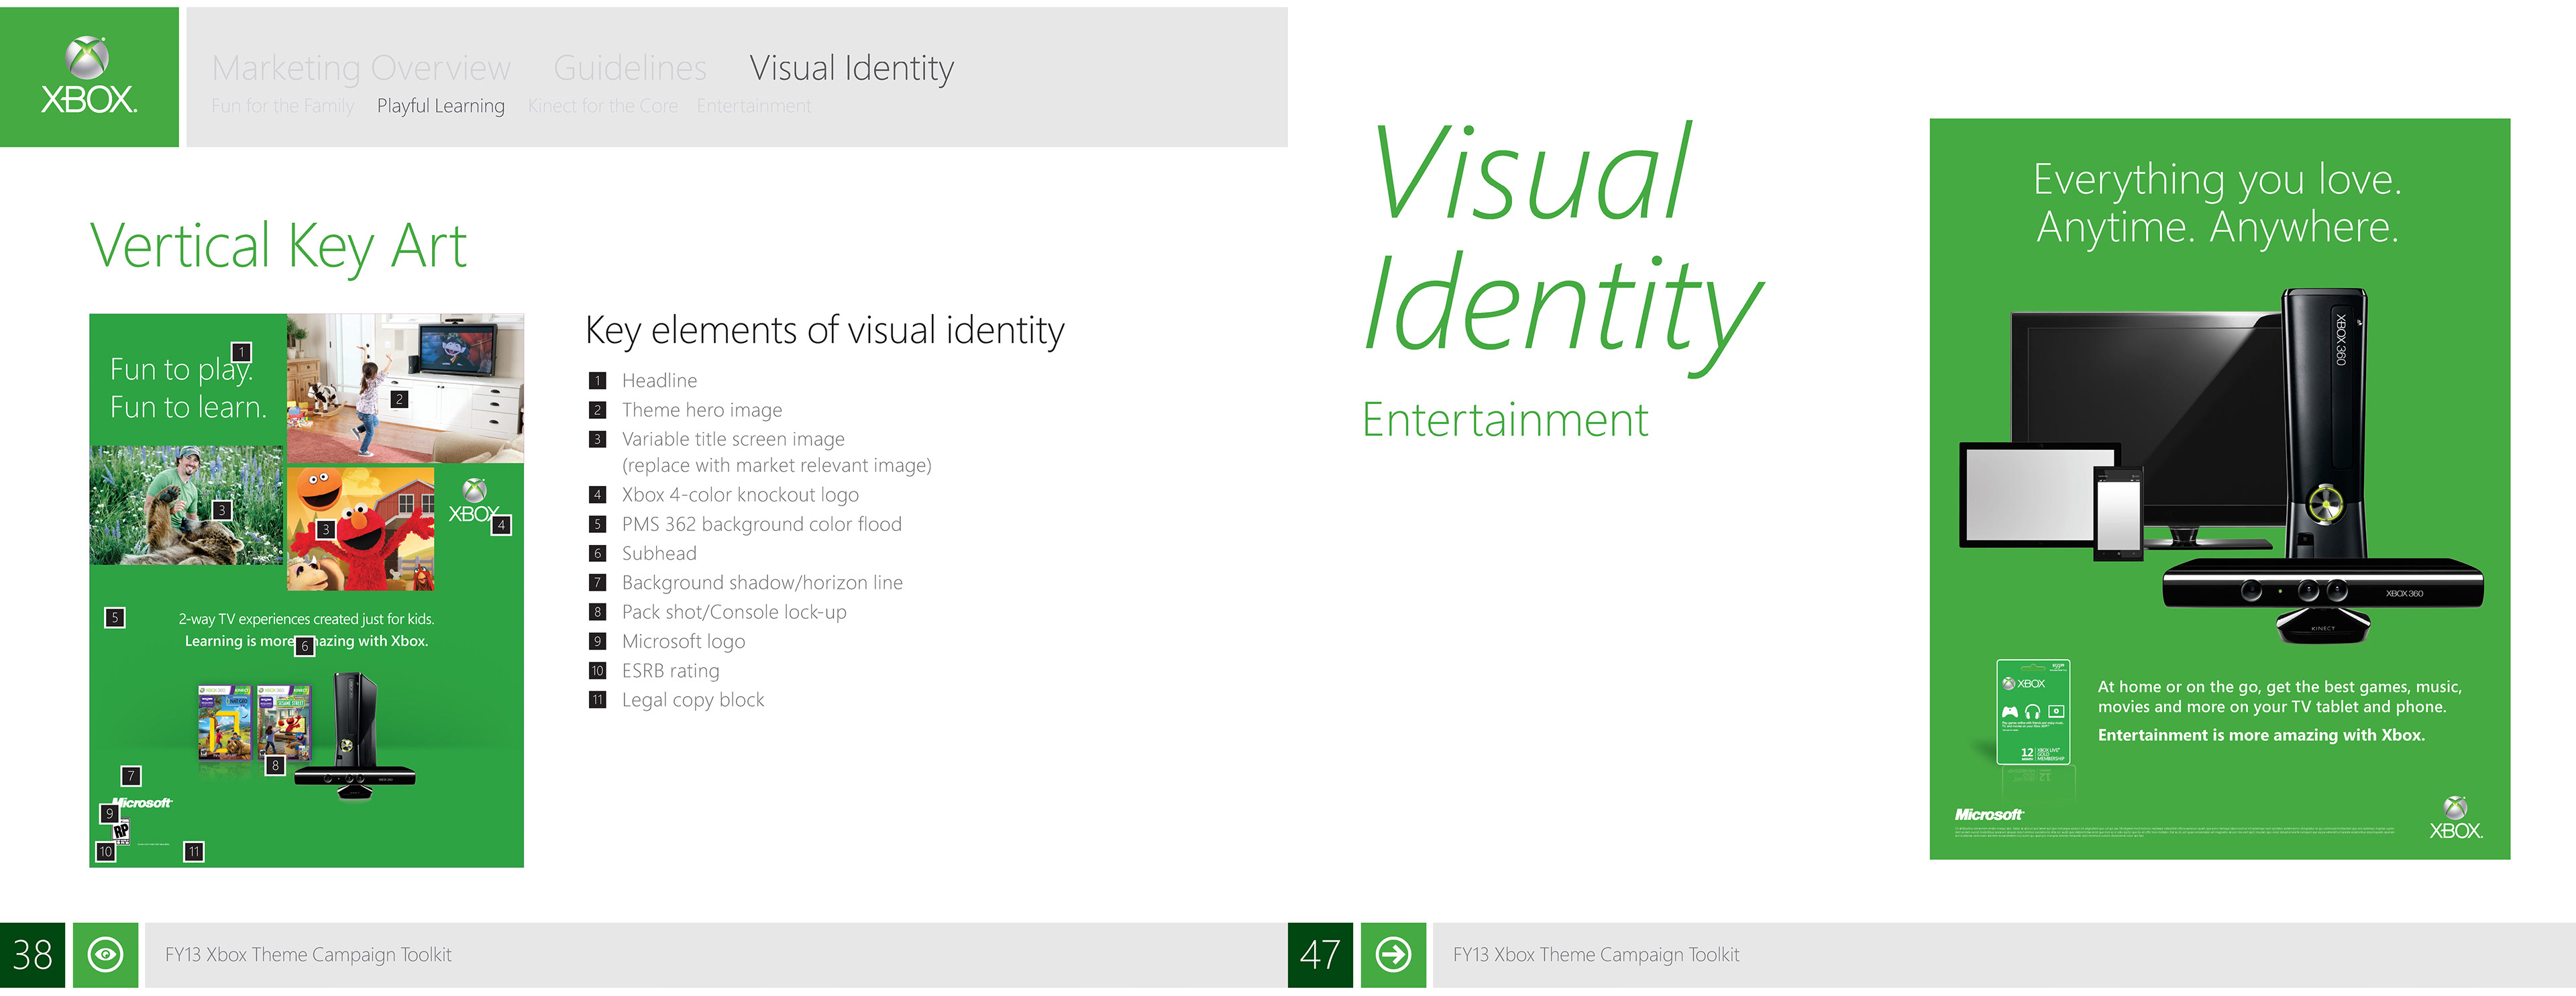Open the Marketing Overview tab
Image resolution: width=2576 pixels, height=996 pixels.
point(361,68)
